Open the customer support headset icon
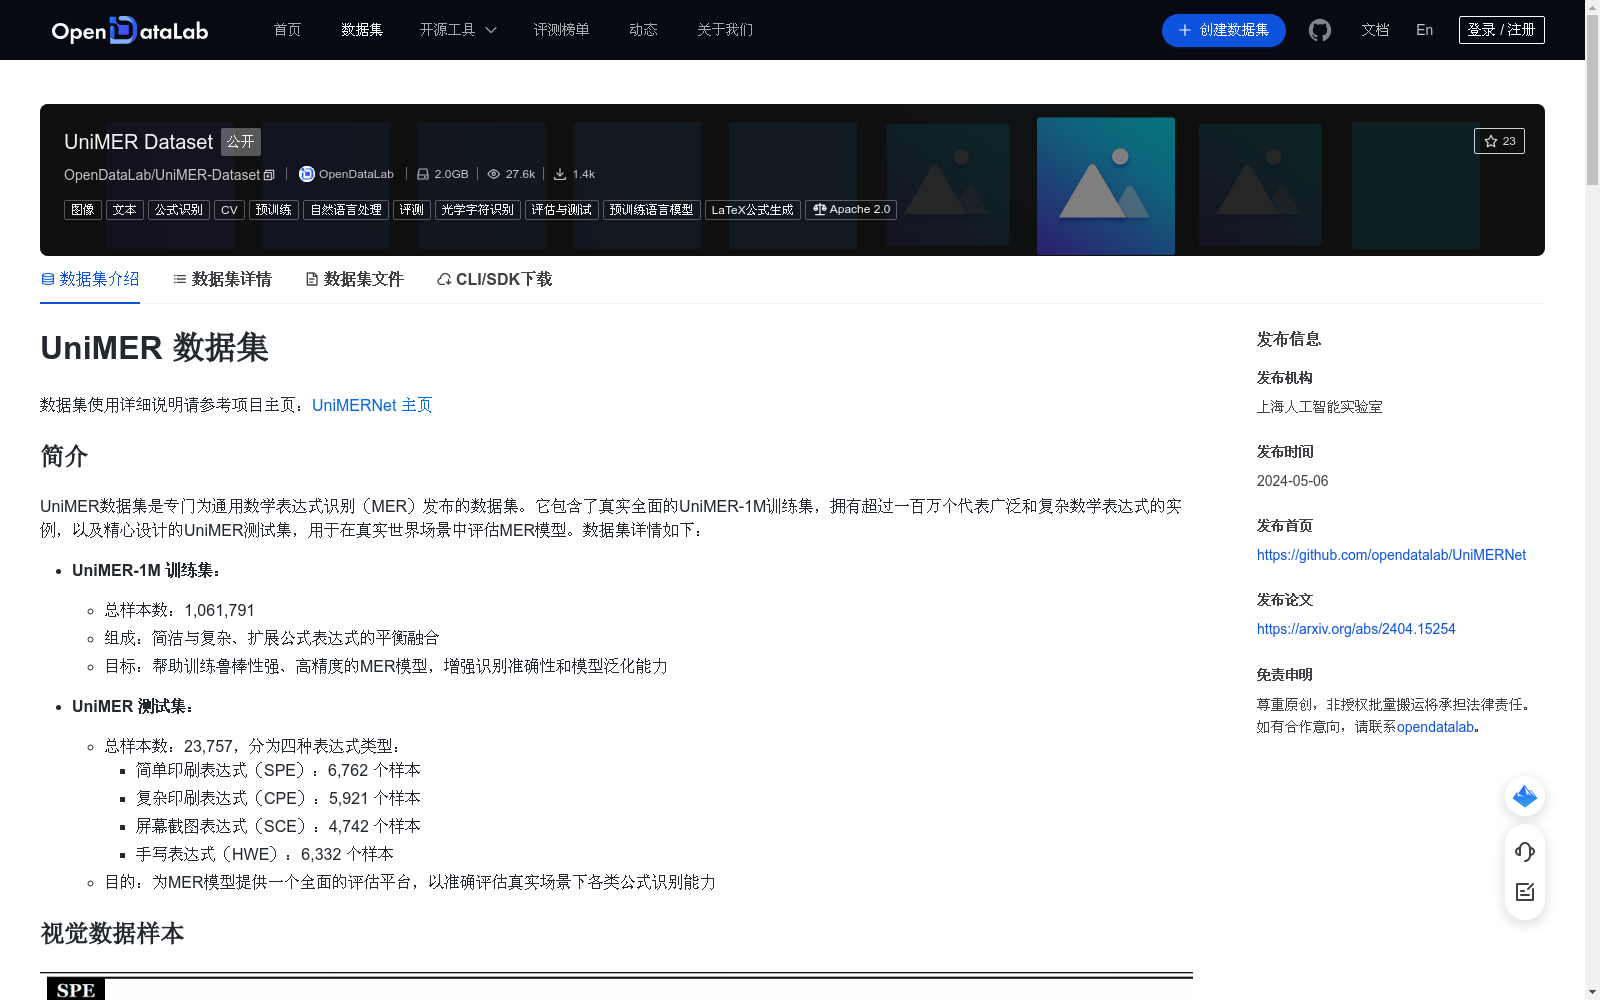Image resolution: width=1600 pixels, height=1000 pixels. [x=1525, y=851]
